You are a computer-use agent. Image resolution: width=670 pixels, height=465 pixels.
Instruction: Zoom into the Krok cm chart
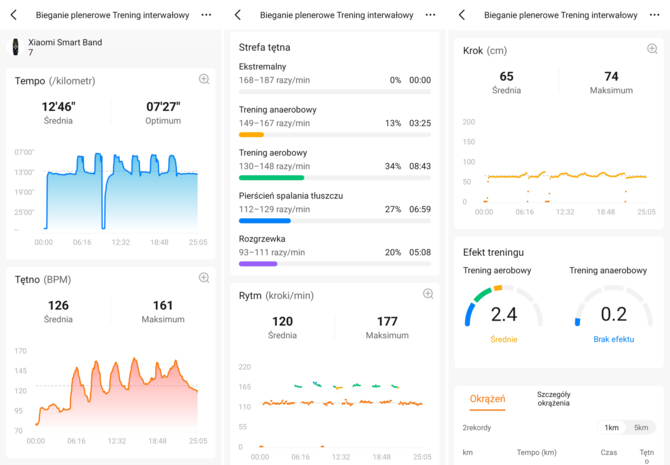click(x=652, y=49)
